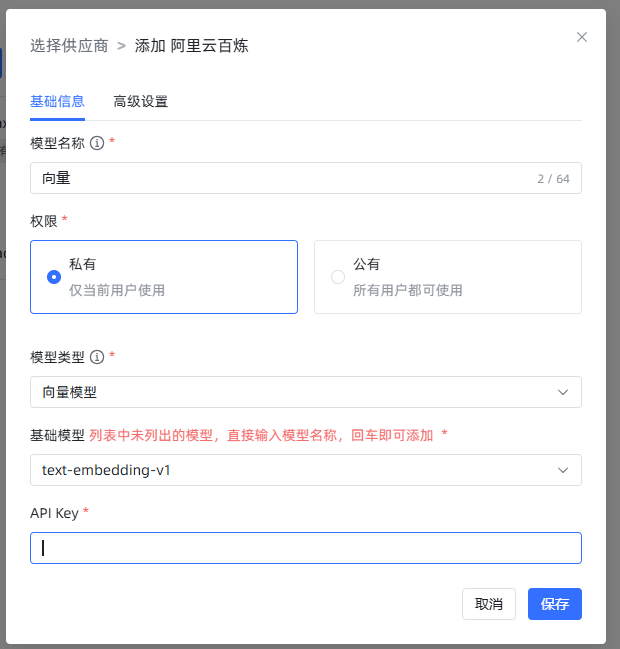Click chevron arrow in text-embedding-v1 field
This screenshot has height=649, width=620.
[563, 470]
